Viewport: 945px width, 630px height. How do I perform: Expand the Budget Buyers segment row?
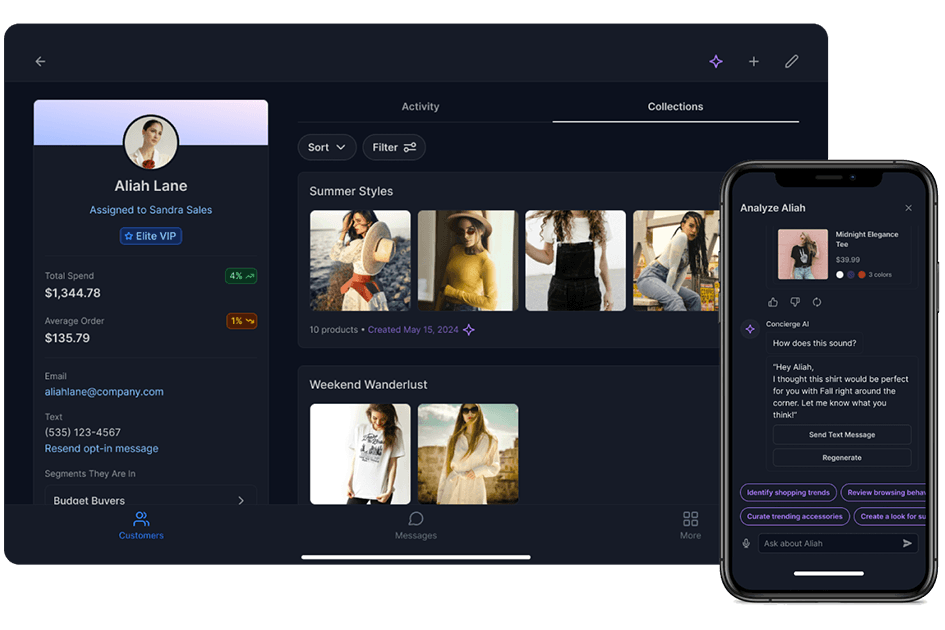click(151, 500)
